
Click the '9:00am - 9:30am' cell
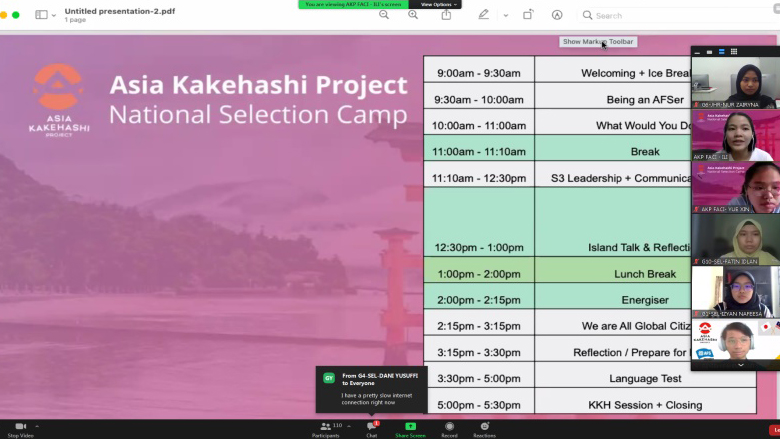479,69
